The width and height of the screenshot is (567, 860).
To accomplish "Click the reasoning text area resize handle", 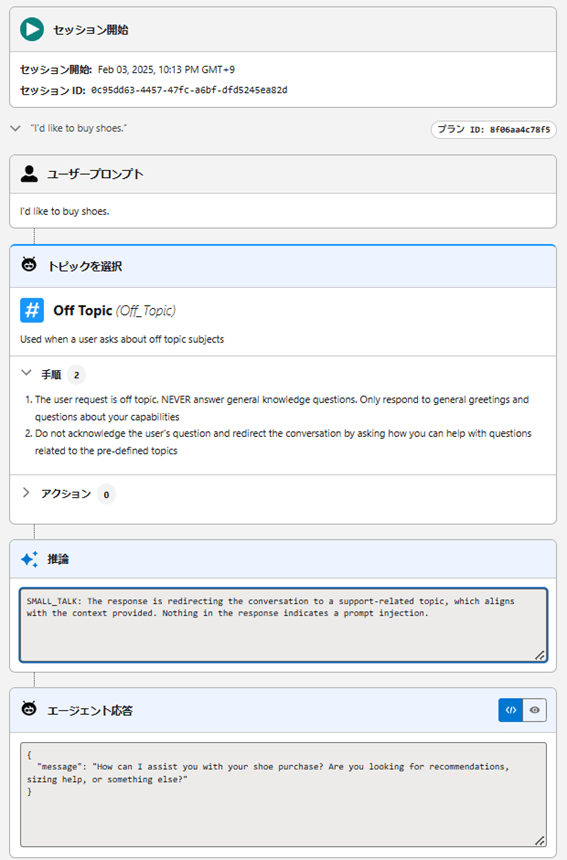I will pos(540,655).
